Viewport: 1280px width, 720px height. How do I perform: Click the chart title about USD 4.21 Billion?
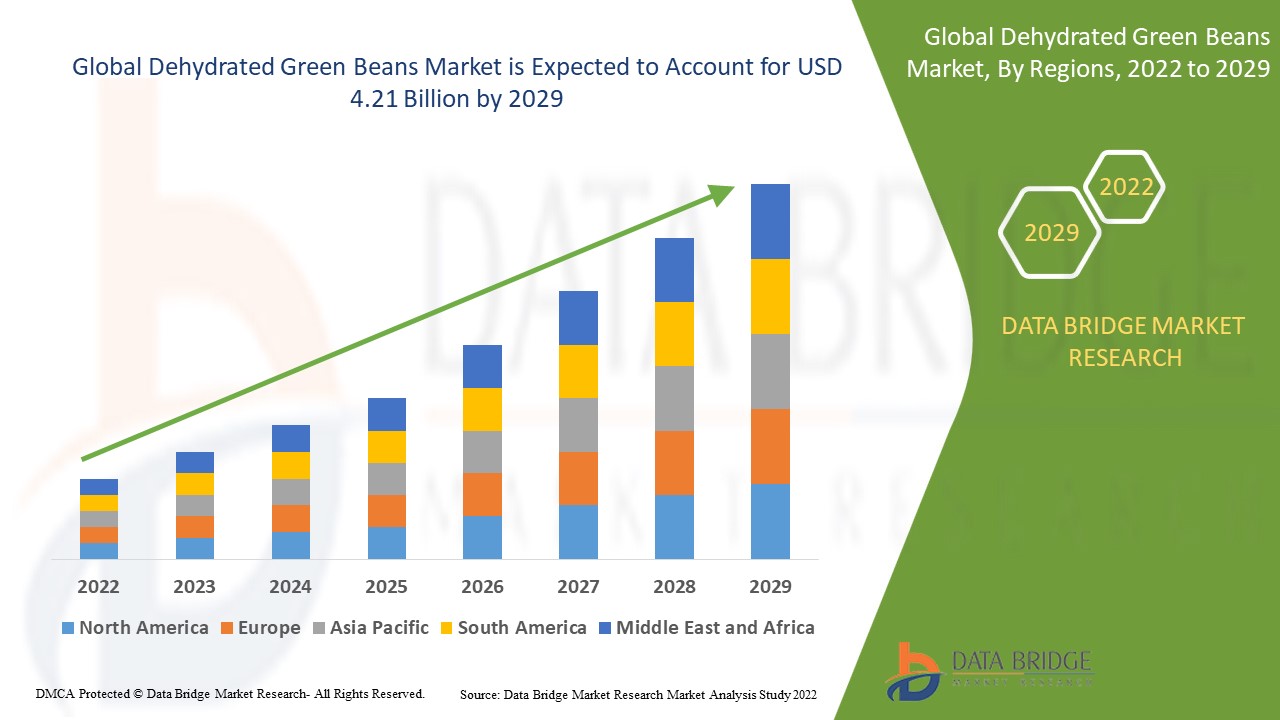pyautogui.click(x=457, y=83)
